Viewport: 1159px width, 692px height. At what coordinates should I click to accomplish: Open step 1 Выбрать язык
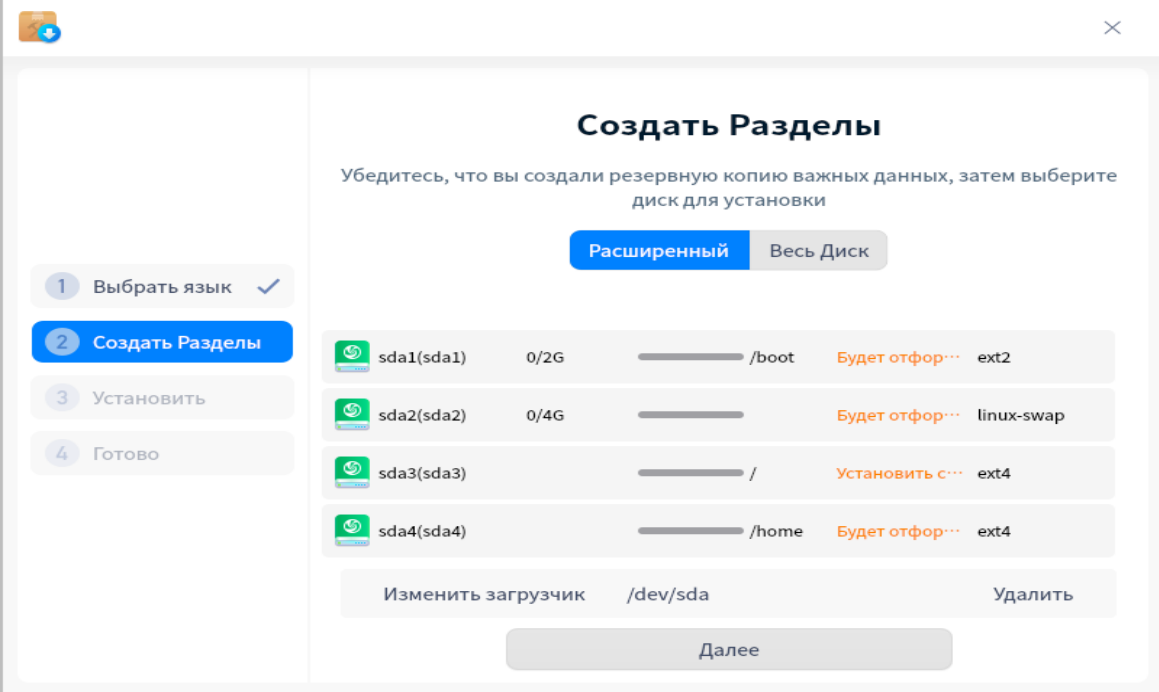[x=162, y=287]
